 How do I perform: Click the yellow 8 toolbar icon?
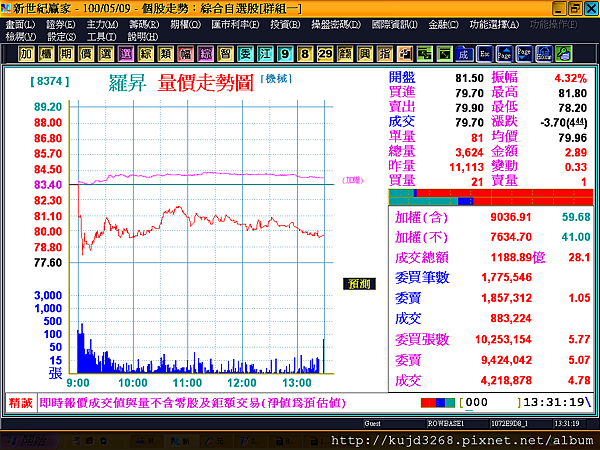305,54
